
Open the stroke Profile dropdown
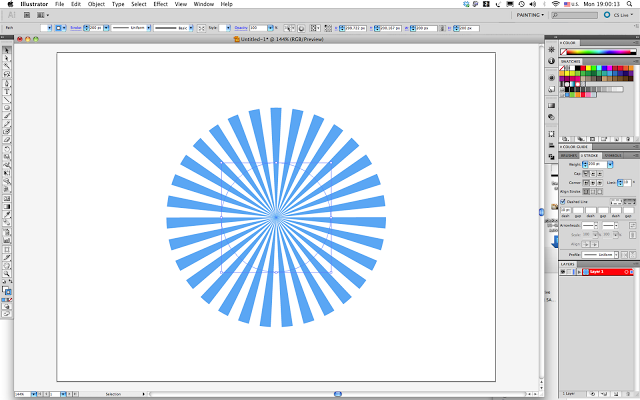pos(600,255)
